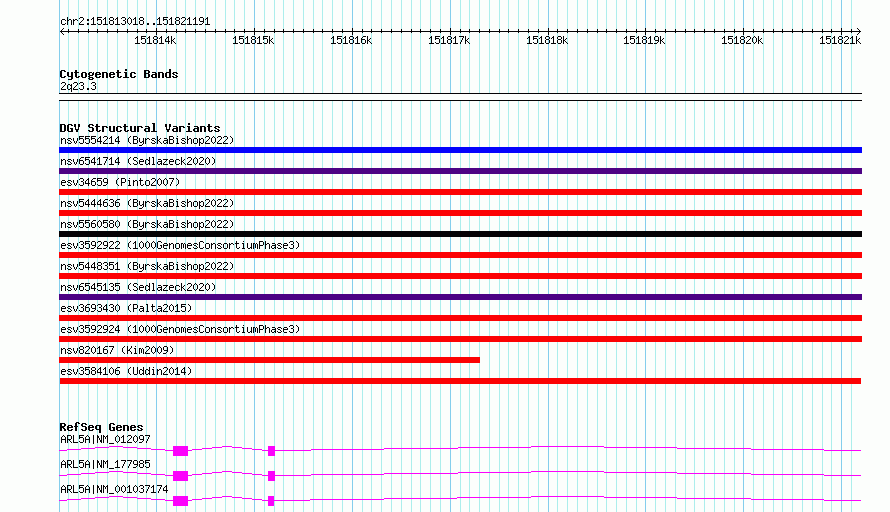Select the small exon of ARL5A NM_012097
The height and width of the screenshot is (512, 890).
271,451
